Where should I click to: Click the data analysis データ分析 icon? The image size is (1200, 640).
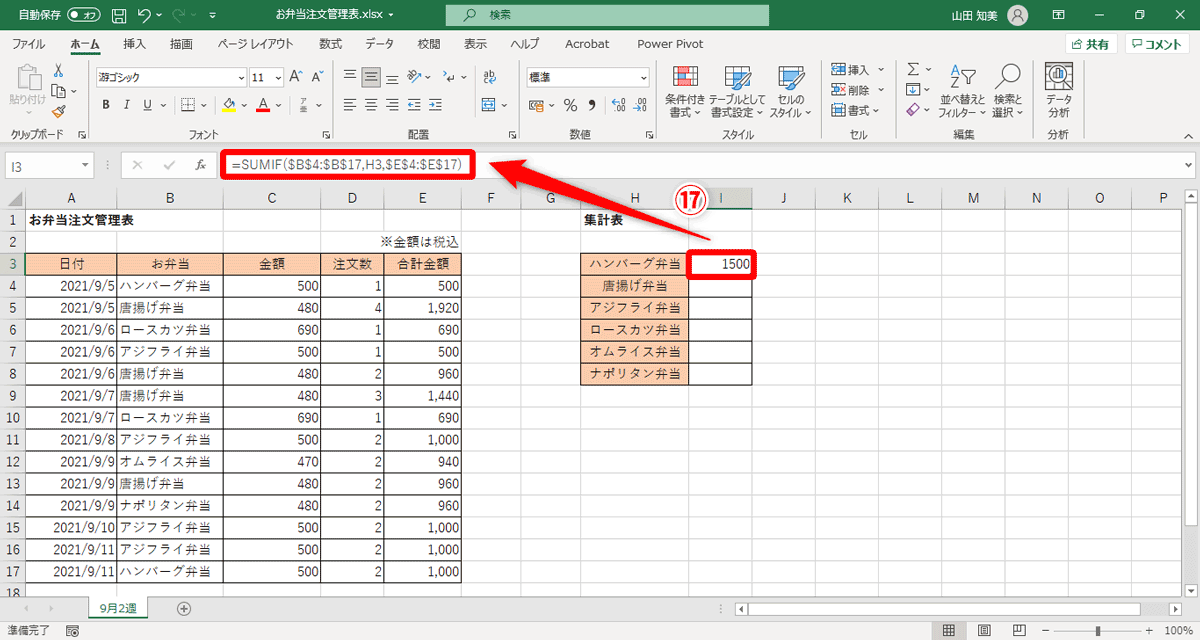pyautogui.click(x=1059, y=92)
